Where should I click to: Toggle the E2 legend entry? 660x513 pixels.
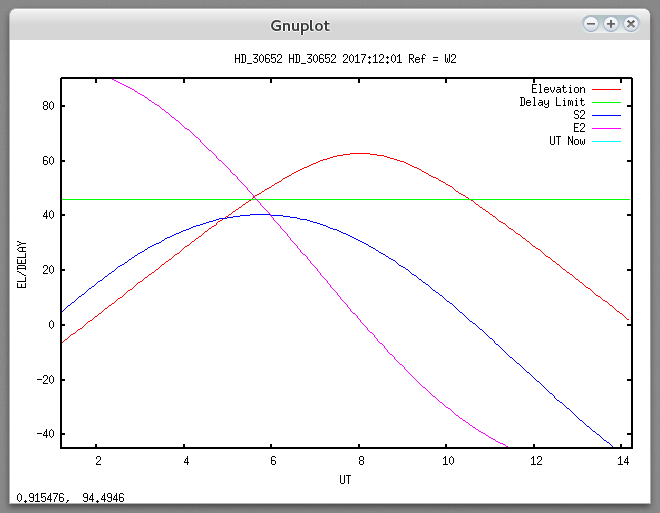coord(579,128)
